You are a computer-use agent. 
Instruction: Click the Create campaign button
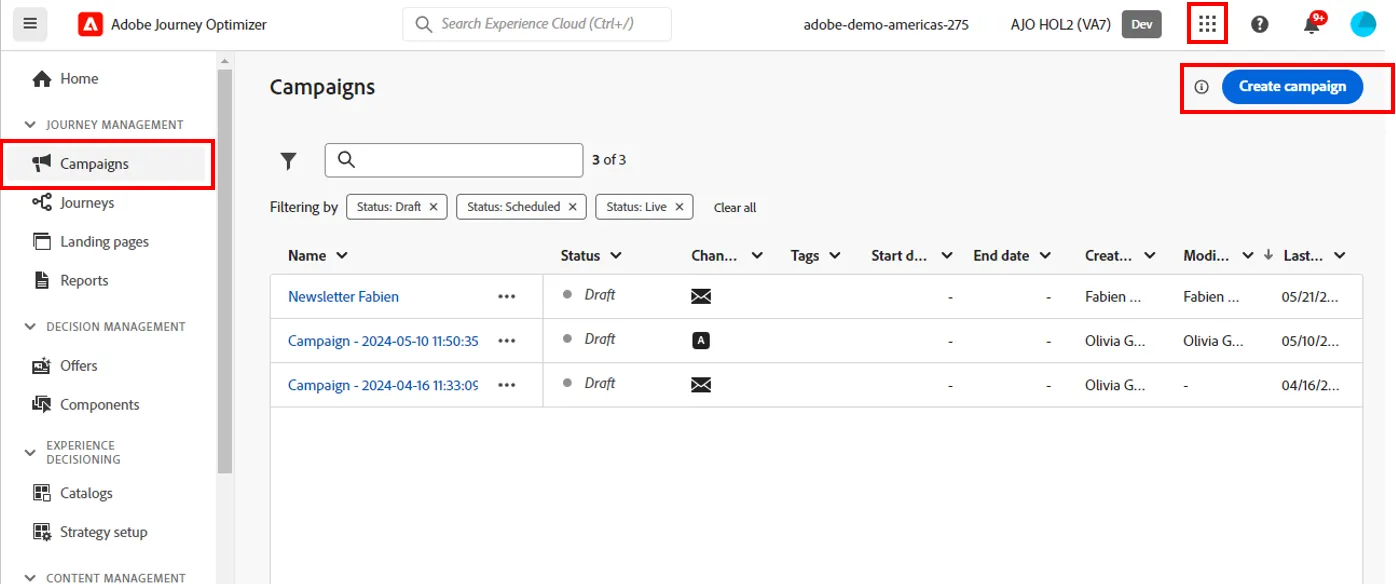coord(1292,87)
